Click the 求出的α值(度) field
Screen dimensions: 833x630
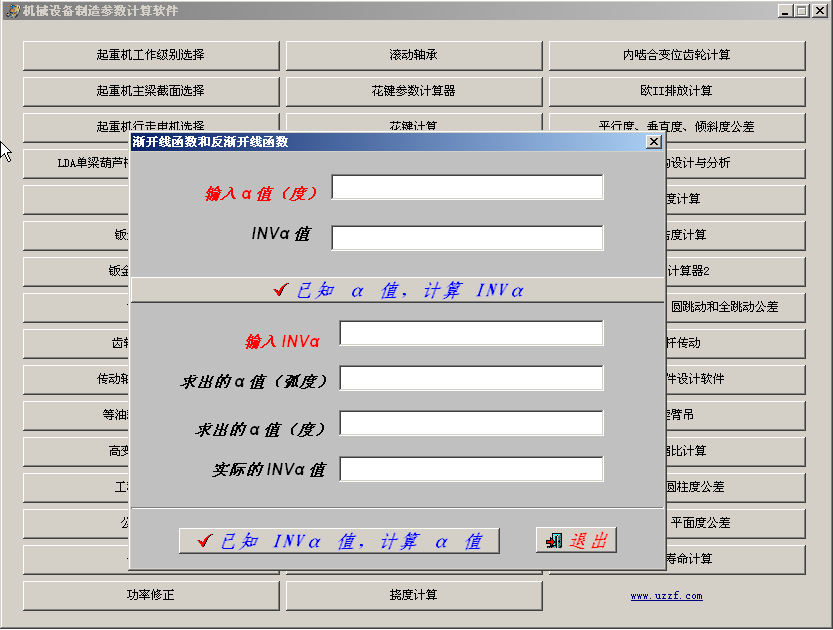click(x=471, y=423)
